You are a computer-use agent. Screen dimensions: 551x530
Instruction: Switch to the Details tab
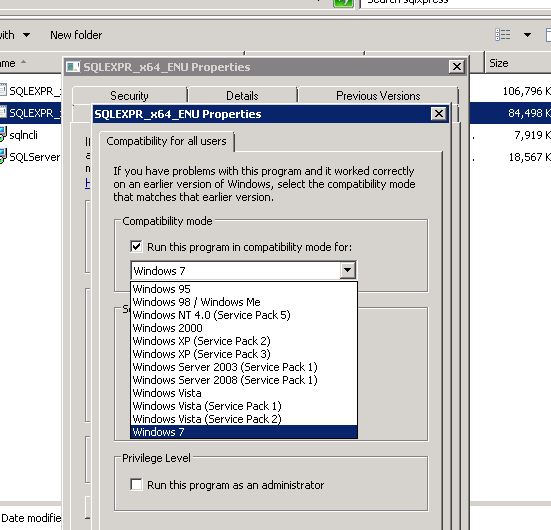(x=242, y=96)
